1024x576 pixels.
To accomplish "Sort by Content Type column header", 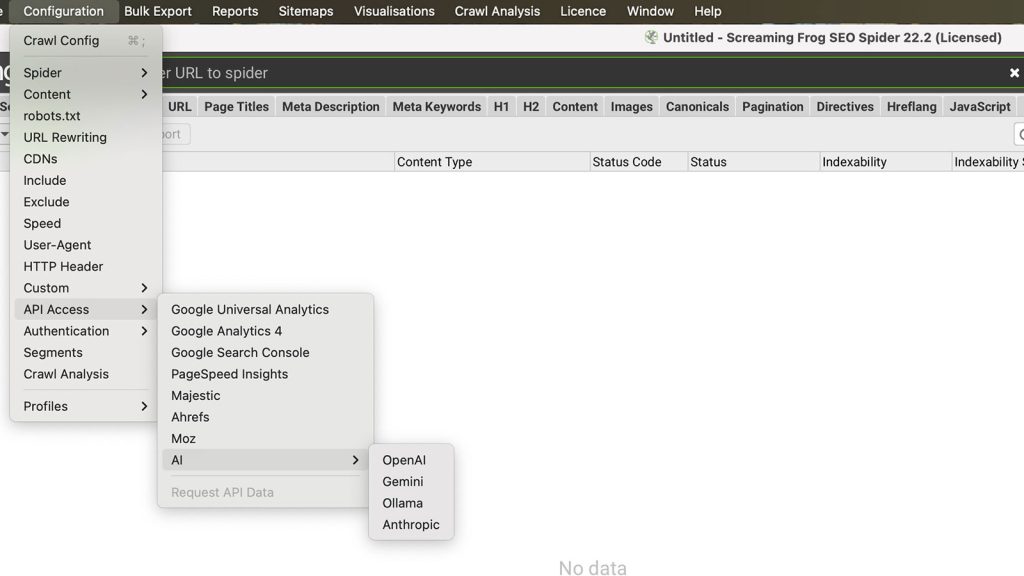I will coord(492,162).
